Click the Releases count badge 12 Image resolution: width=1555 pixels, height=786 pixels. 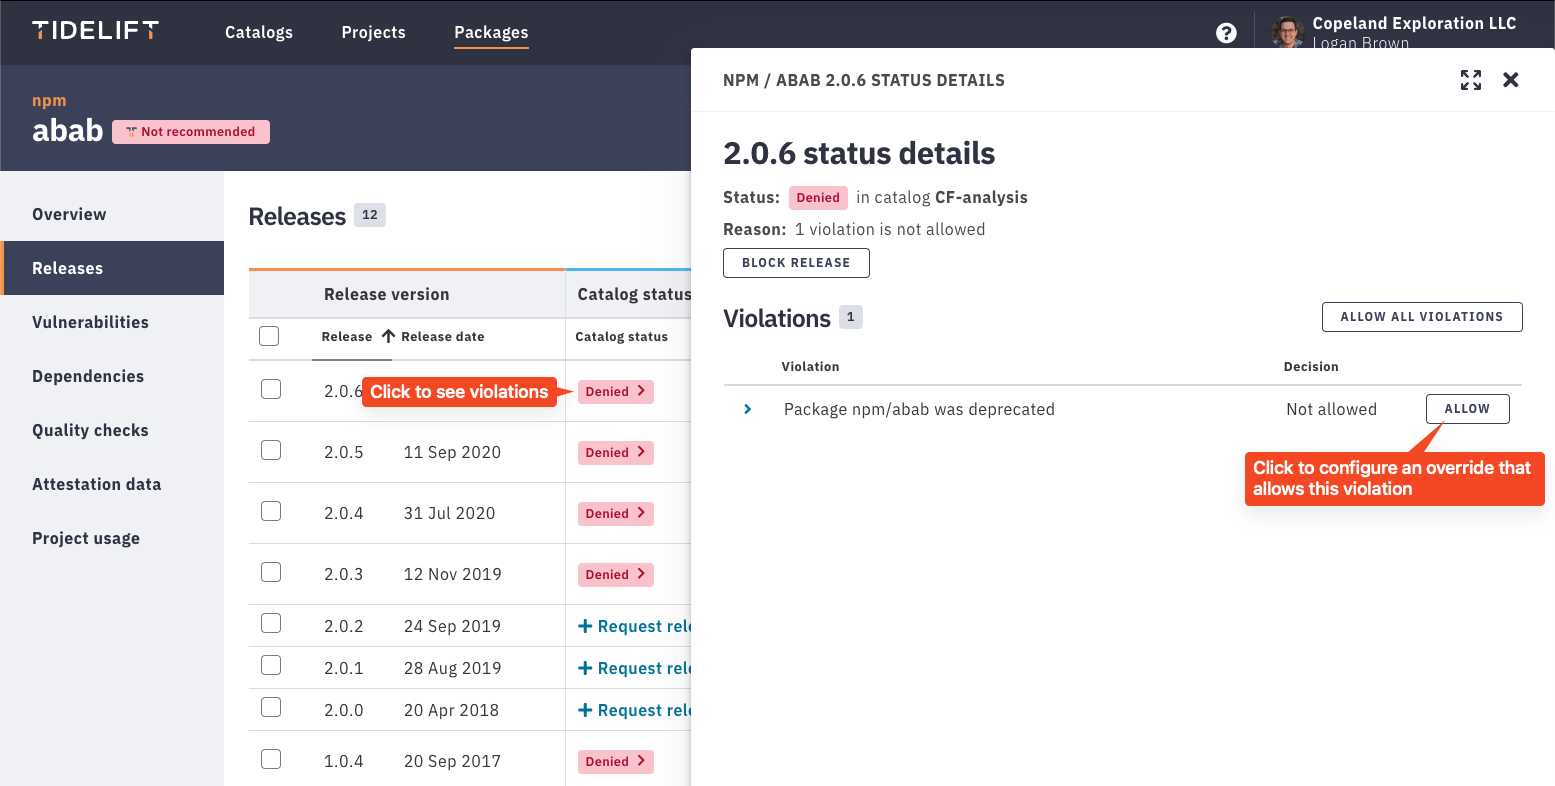[370, 215]
